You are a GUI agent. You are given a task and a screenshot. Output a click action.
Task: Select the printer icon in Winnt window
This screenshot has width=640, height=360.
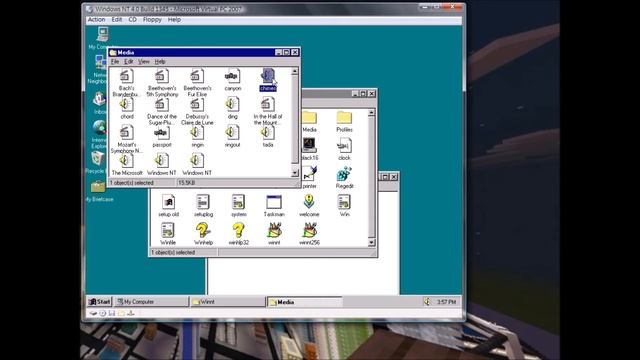click(x=309, y=174)
